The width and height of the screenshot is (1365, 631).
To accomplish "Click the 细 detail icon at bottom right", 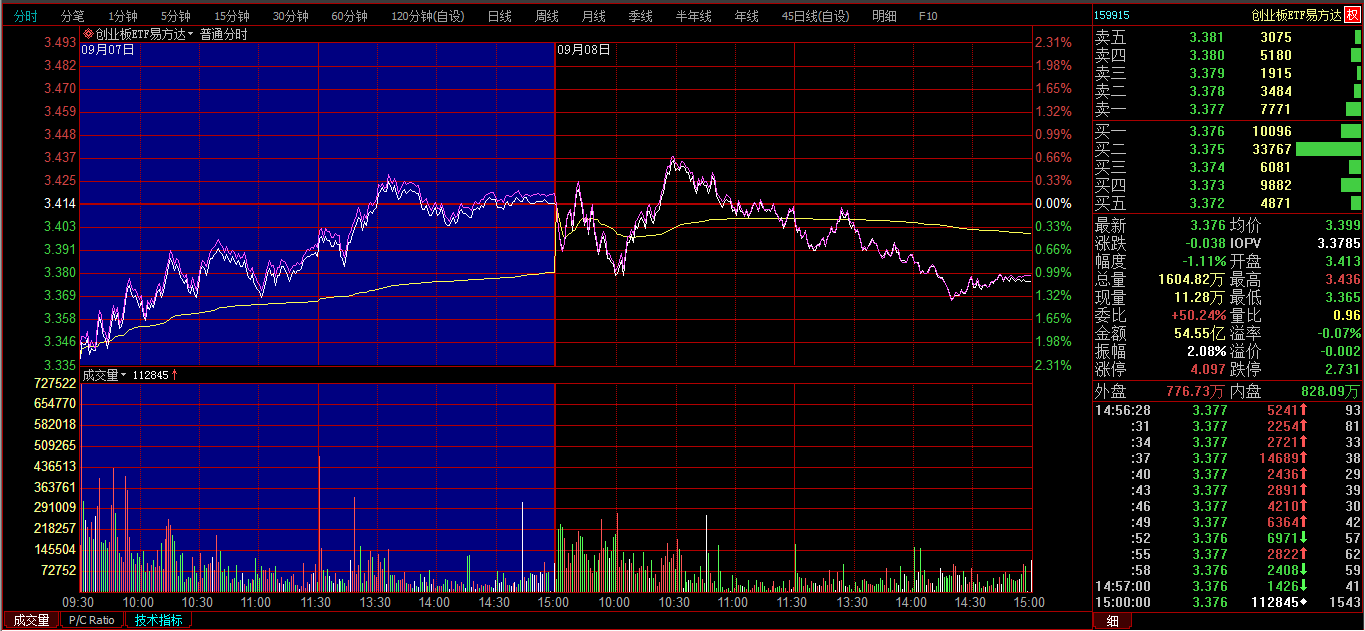I will click(1111, 621).
